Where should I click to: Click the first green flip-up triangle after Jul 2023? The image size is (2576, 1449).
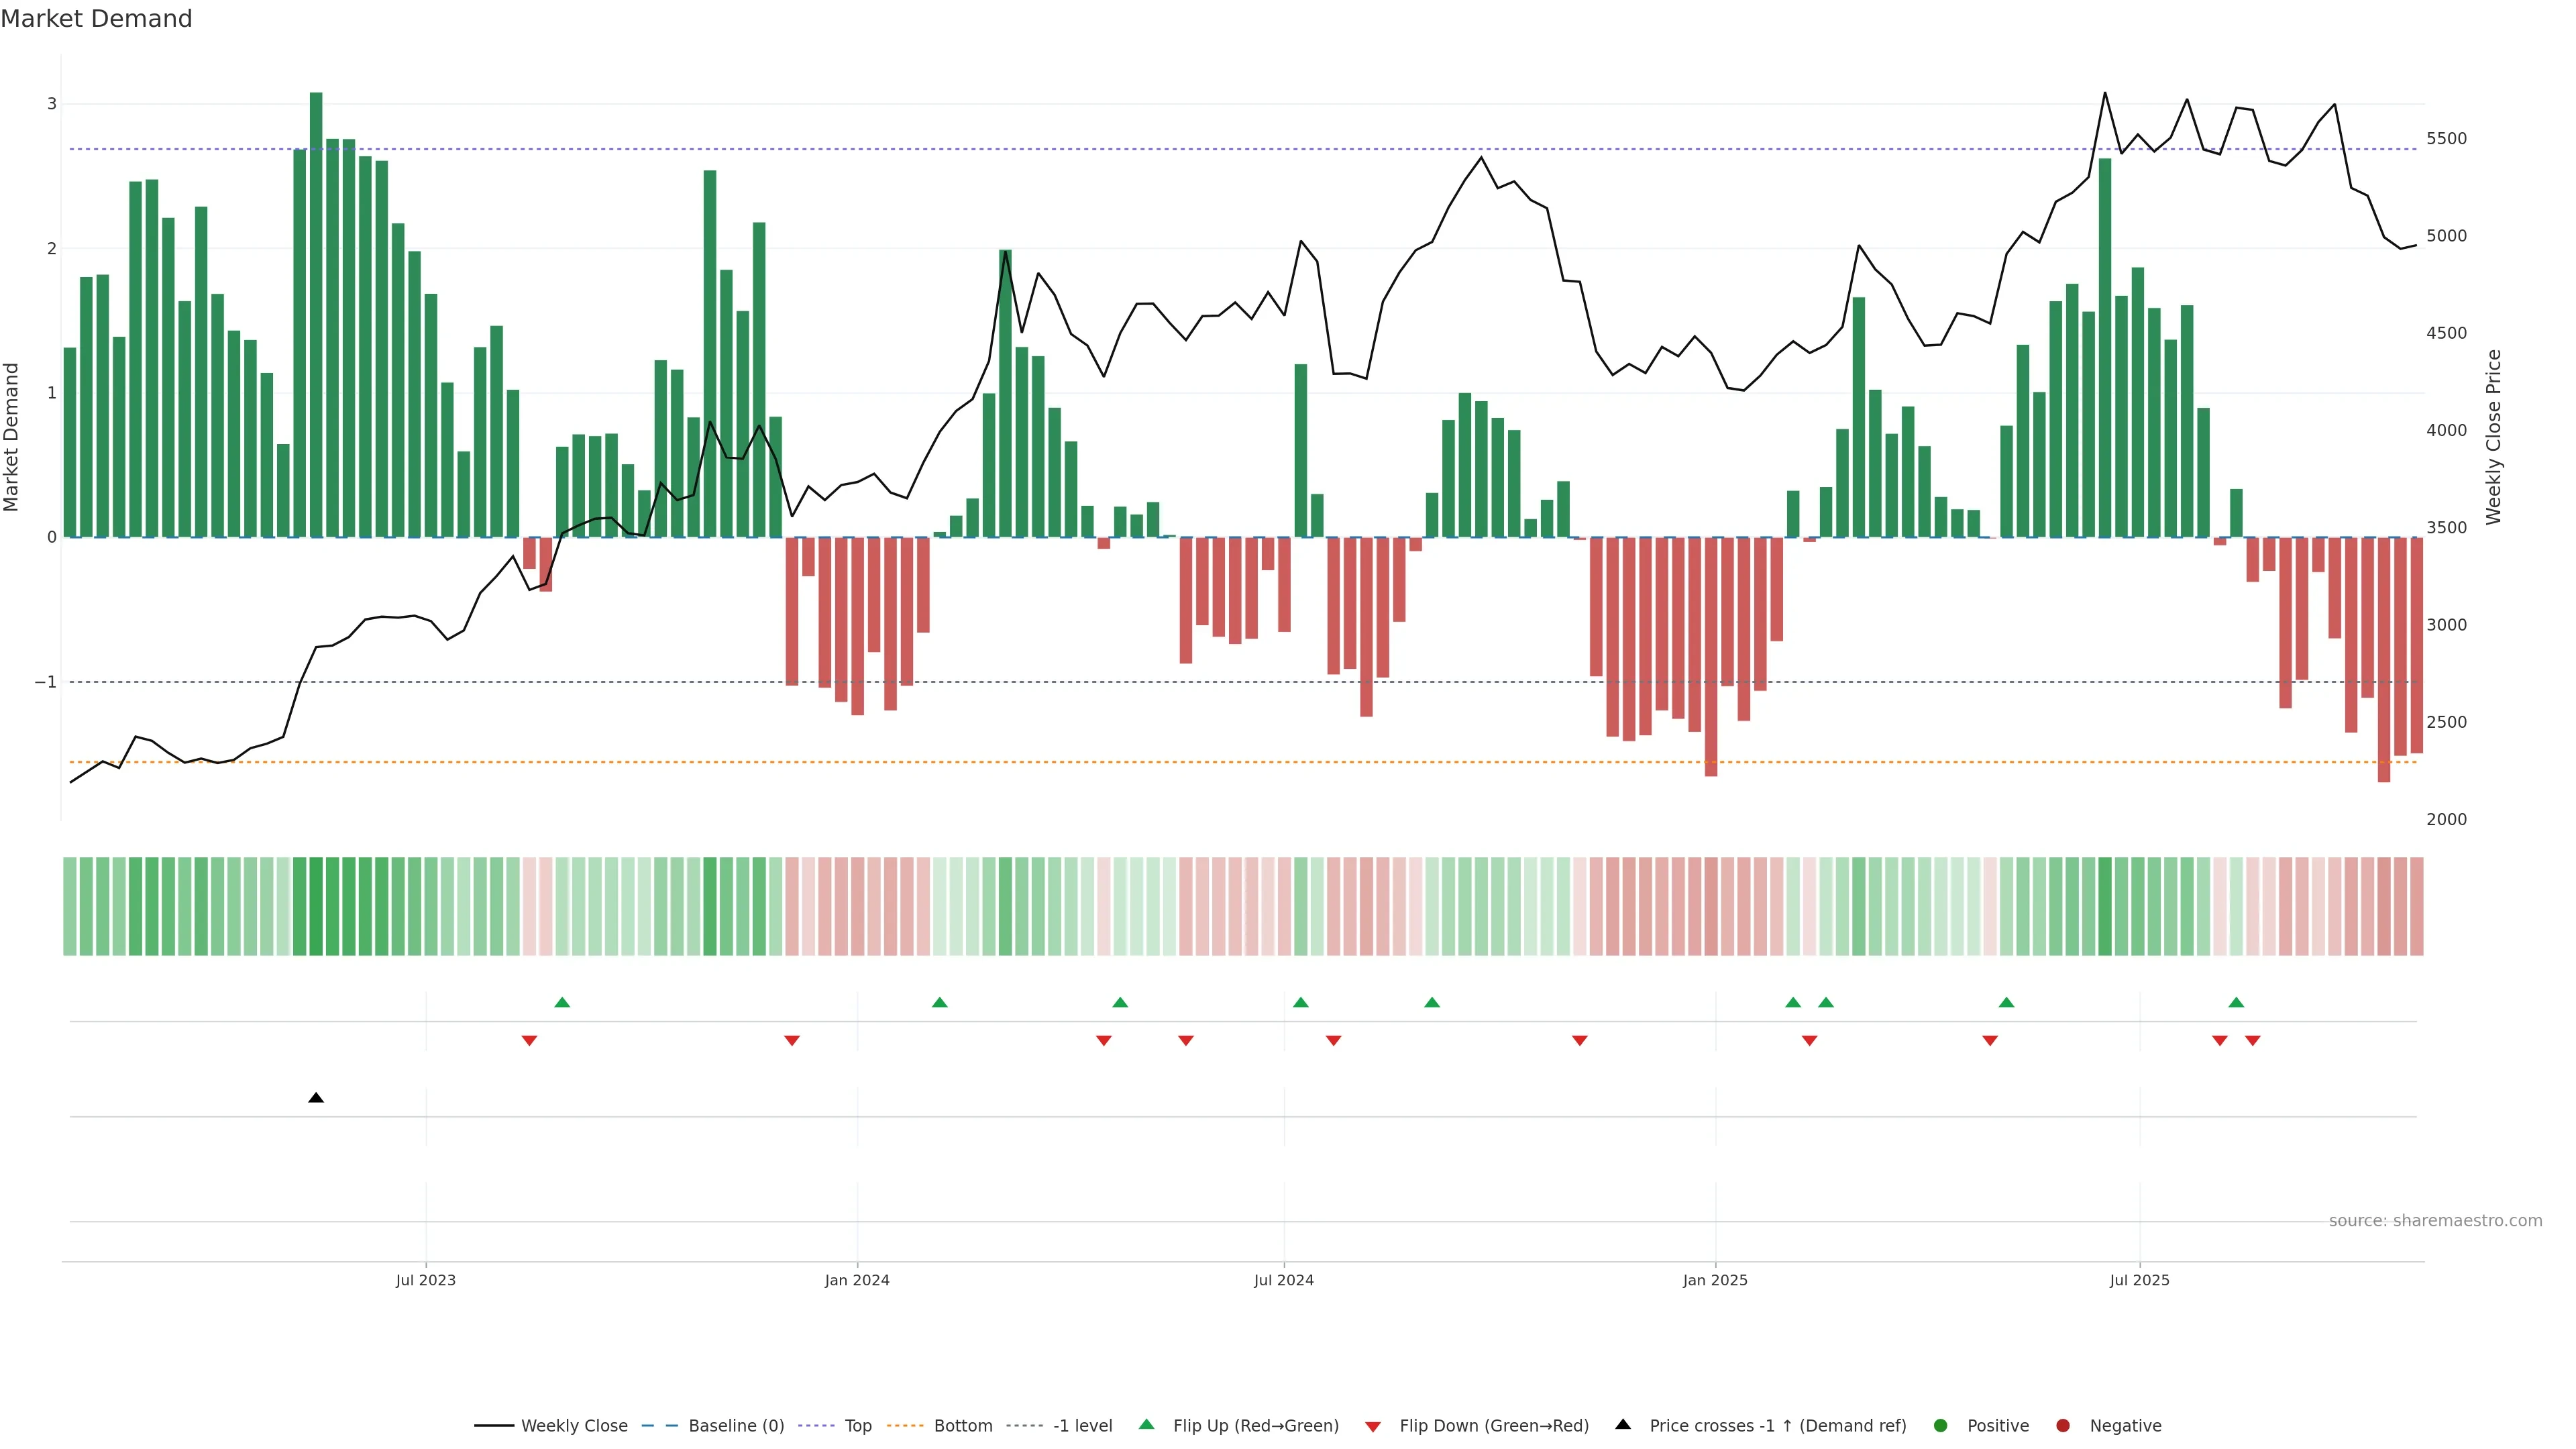coord(562,1002)
